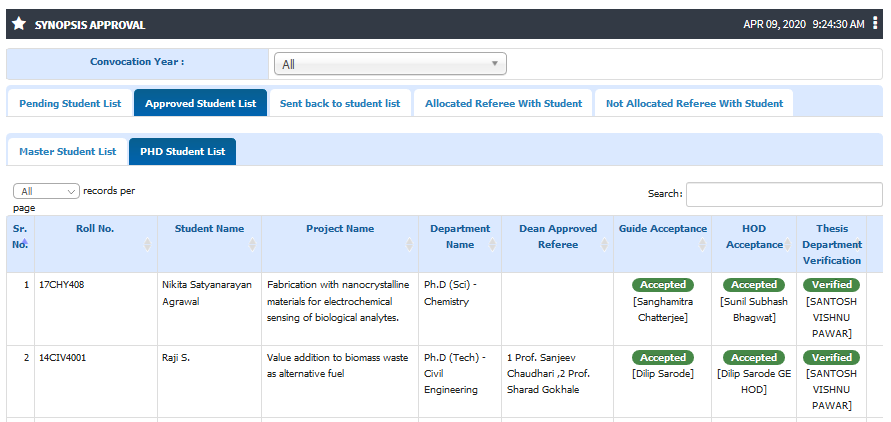891x422 pixels.
Task: Sort by Department Name column
Action: 492,245
